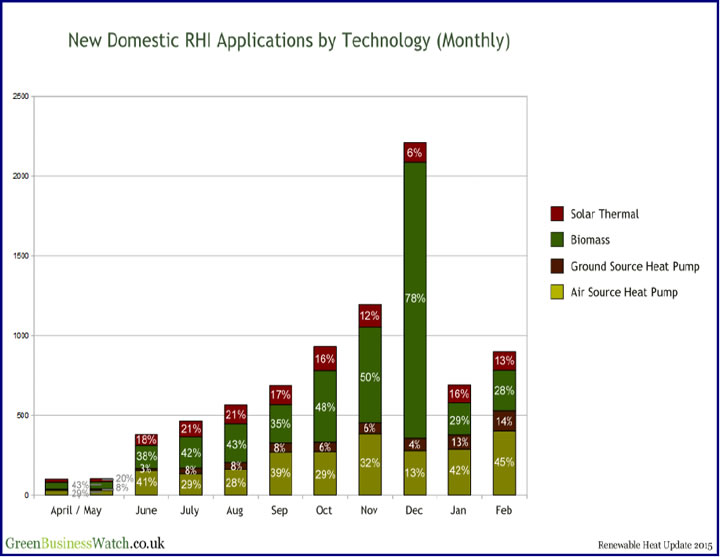This screenshot has width=720, height=557.
Task: Click the 45% Air Source segment in Feb
Action: (x=504, y=462)
